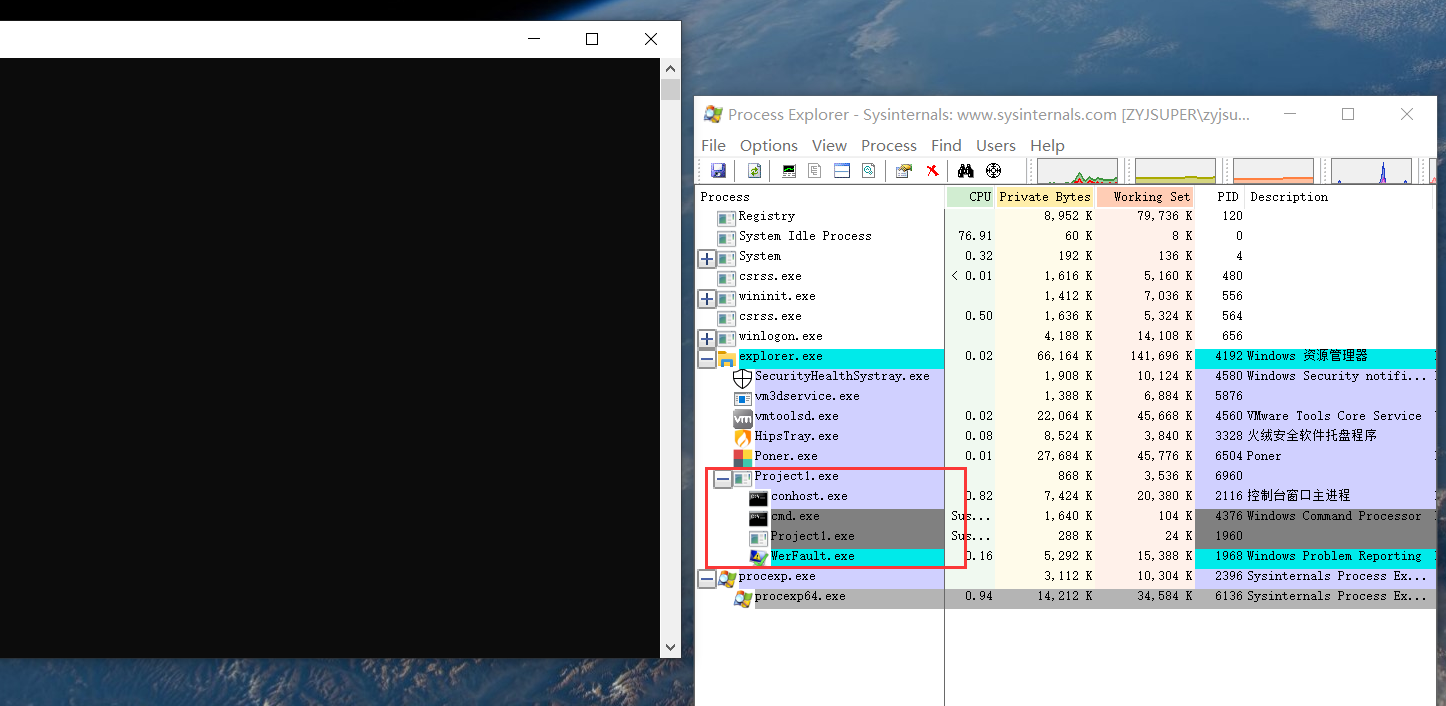Image resolution: width=1446 pixels, height=706 pixels.
Task: Click the Registry process icon
Action: point(727,217)
